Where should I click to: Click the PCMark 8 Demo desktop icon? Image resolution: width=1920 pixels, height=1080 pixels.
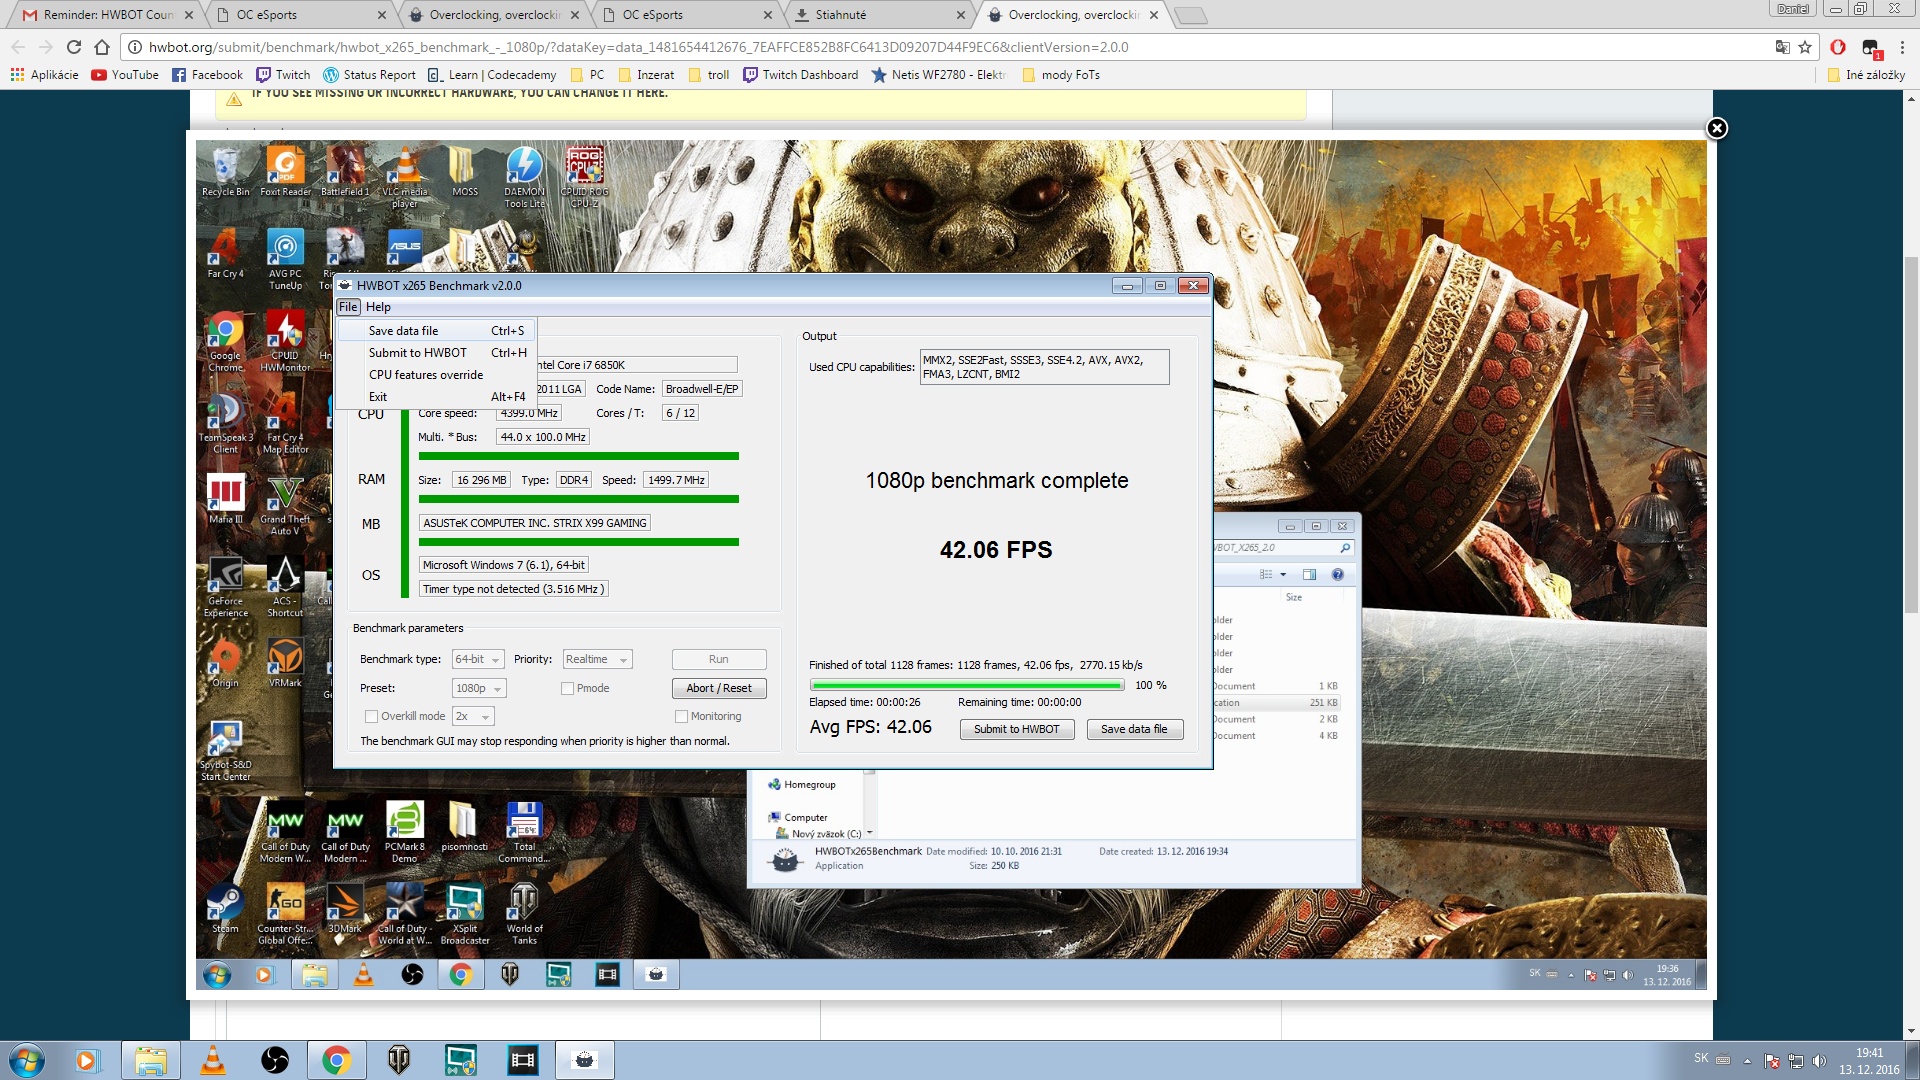pos(405,831)
